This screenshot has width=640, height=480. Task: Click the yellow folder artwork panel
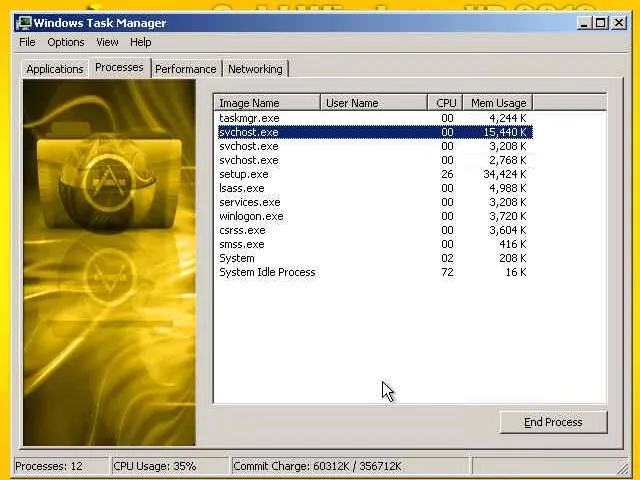click(x=109, y=262)
